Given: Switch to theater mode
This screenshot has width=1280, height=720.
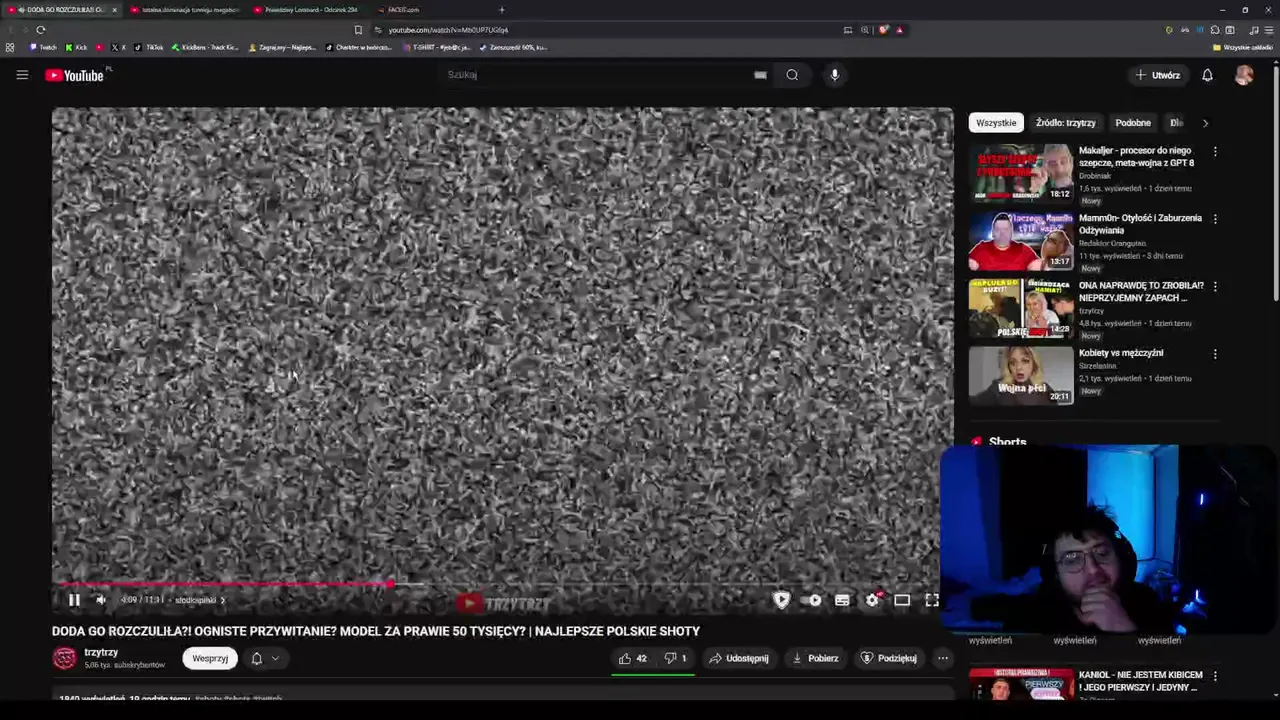Looking at the screenshot, I should (902, 600).
